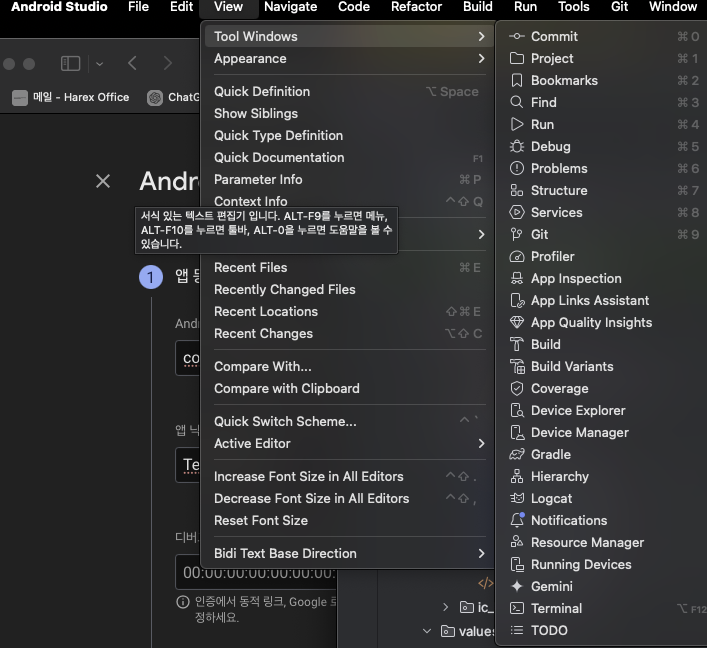The height and width of the screenshot is (648, 707).
Task: Open the View menu
Action: pos(229,7)
